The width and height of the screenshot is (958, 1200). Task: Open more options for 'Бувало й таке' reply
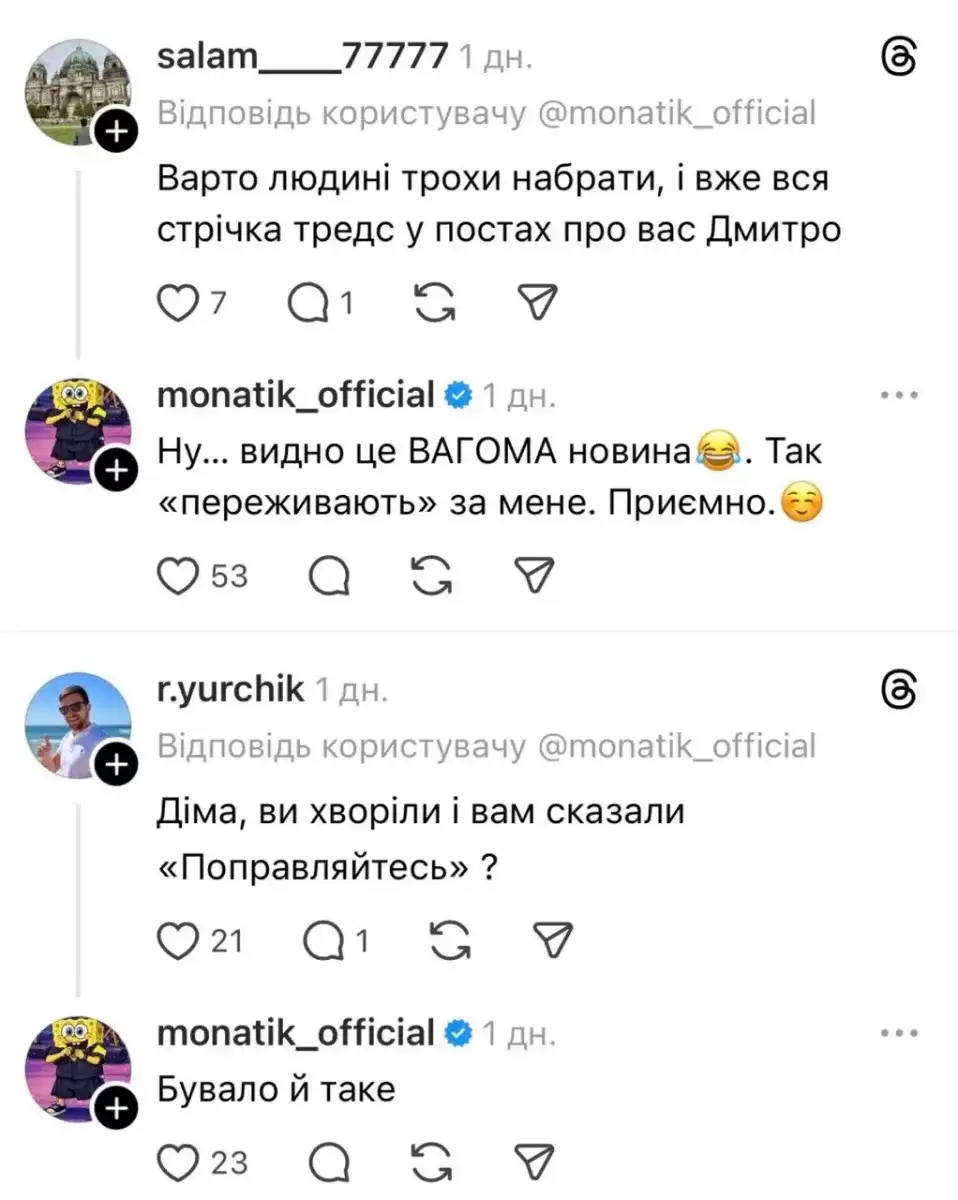[897, 1032]
